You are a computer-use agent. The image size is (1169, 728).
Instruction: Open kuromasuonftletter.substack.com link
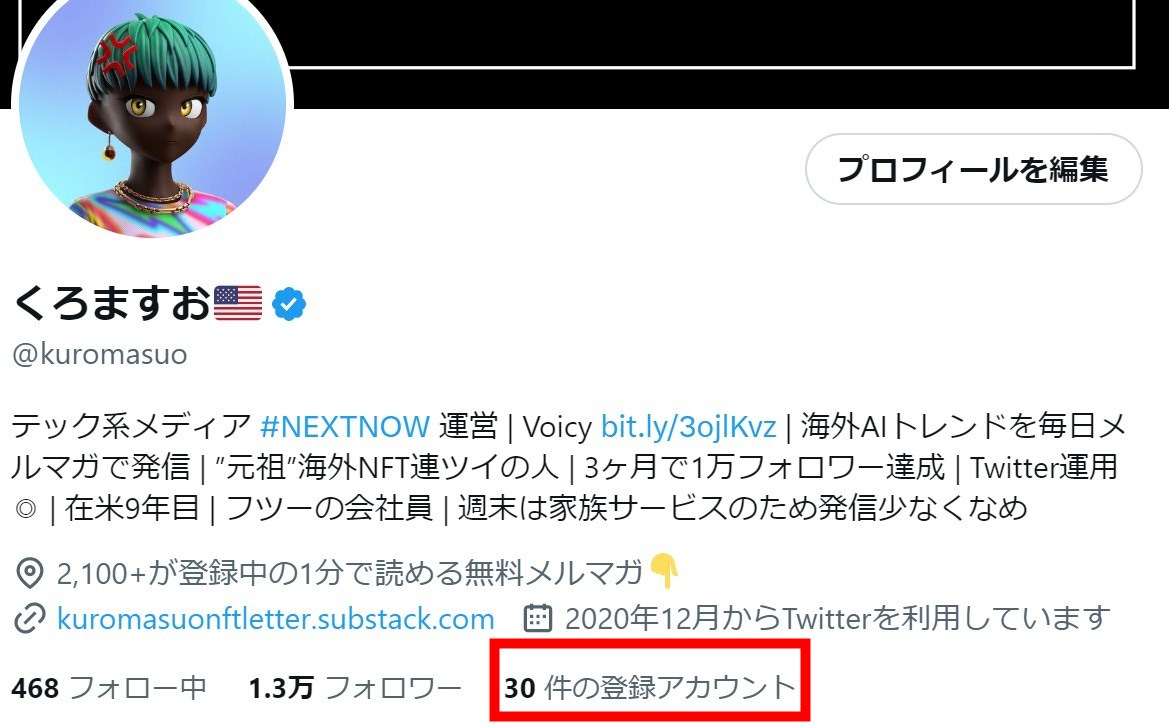276,619
